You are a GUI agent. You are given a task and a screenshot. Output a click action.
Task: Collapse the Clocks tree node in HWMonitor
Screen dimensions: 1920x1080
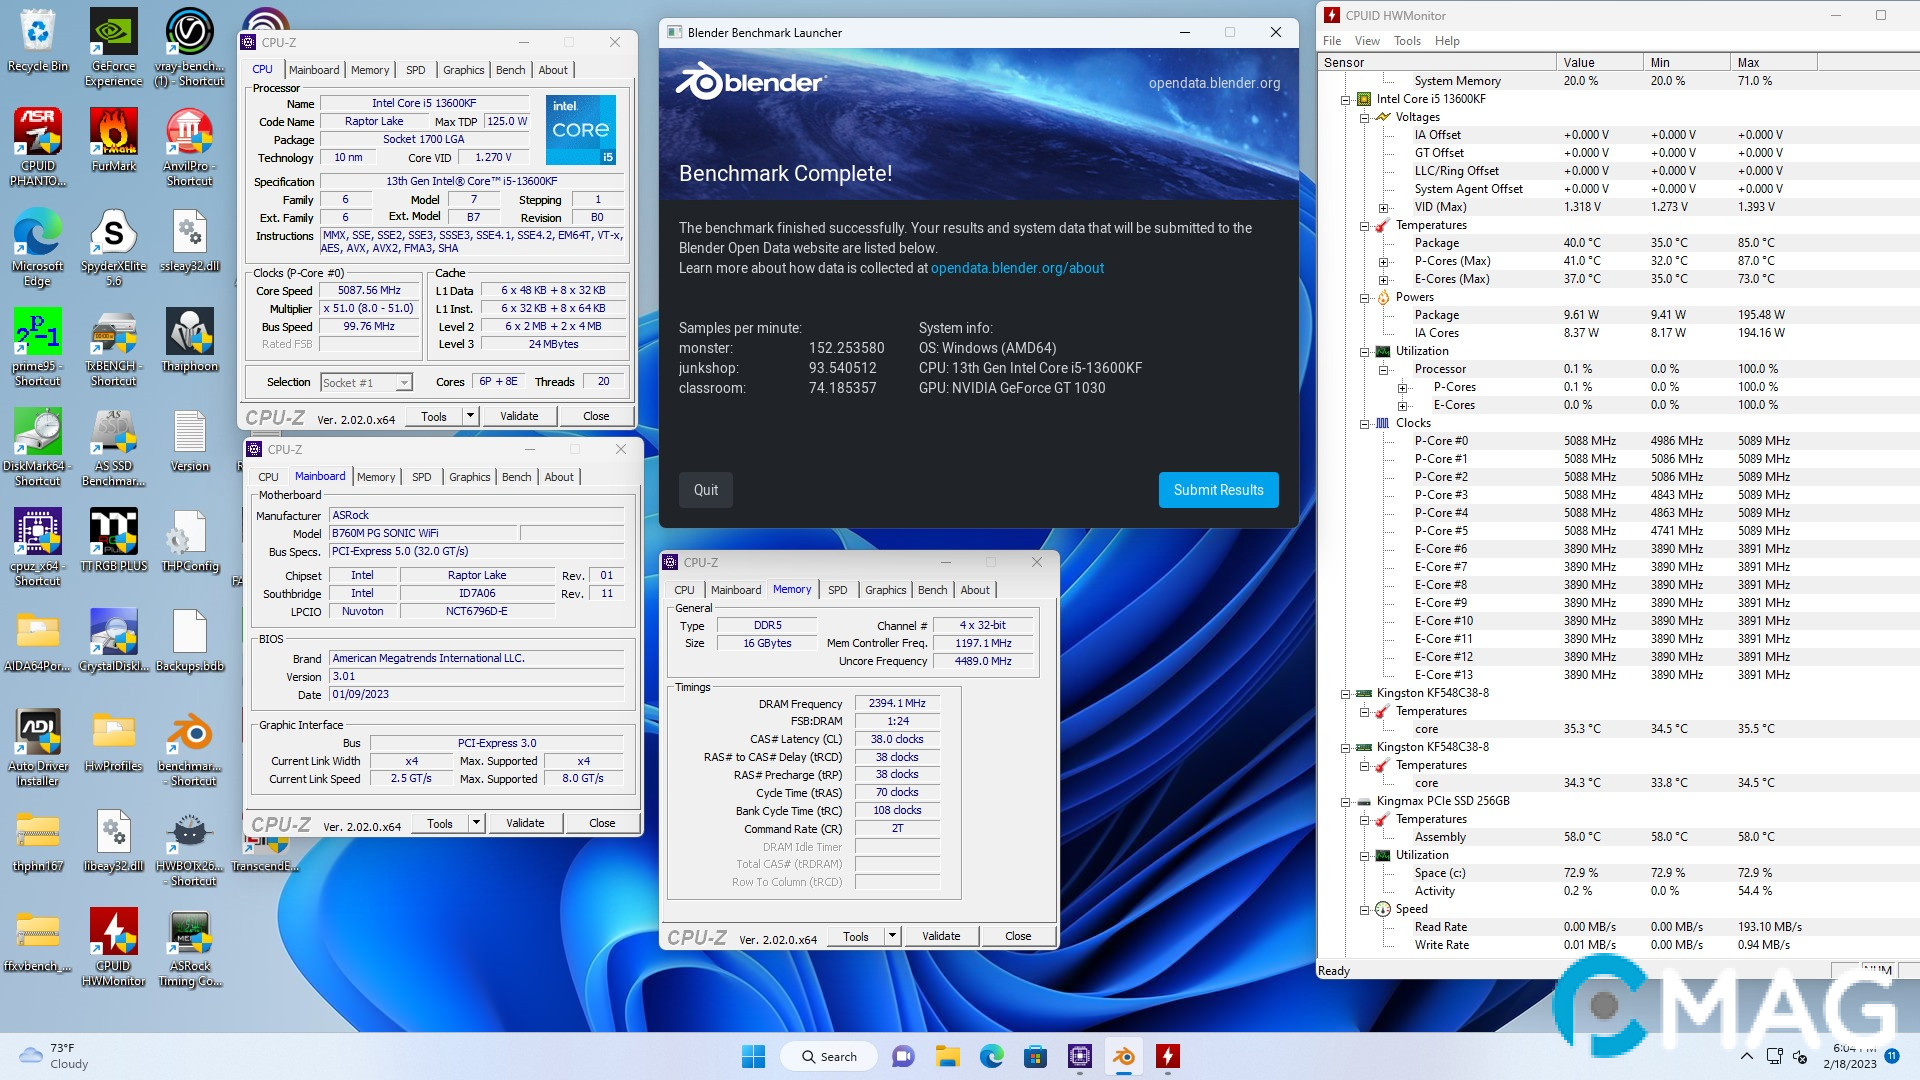1364,424
